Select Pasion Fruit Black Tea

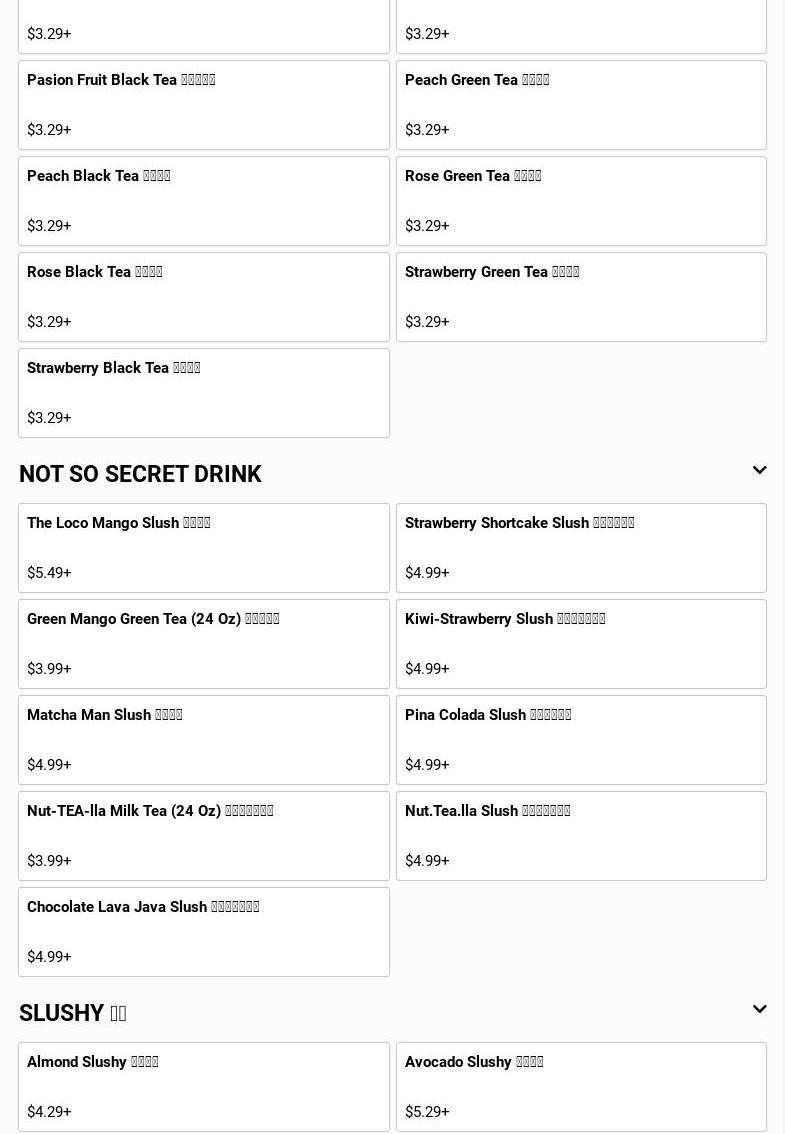point(204,105)
